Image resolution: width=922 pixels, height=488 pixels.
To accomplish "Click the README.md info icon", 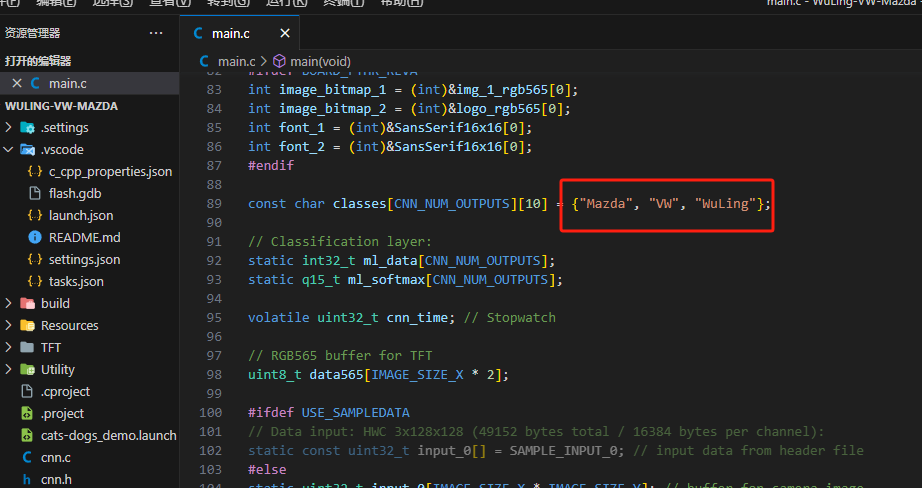I will click(35, 238).
